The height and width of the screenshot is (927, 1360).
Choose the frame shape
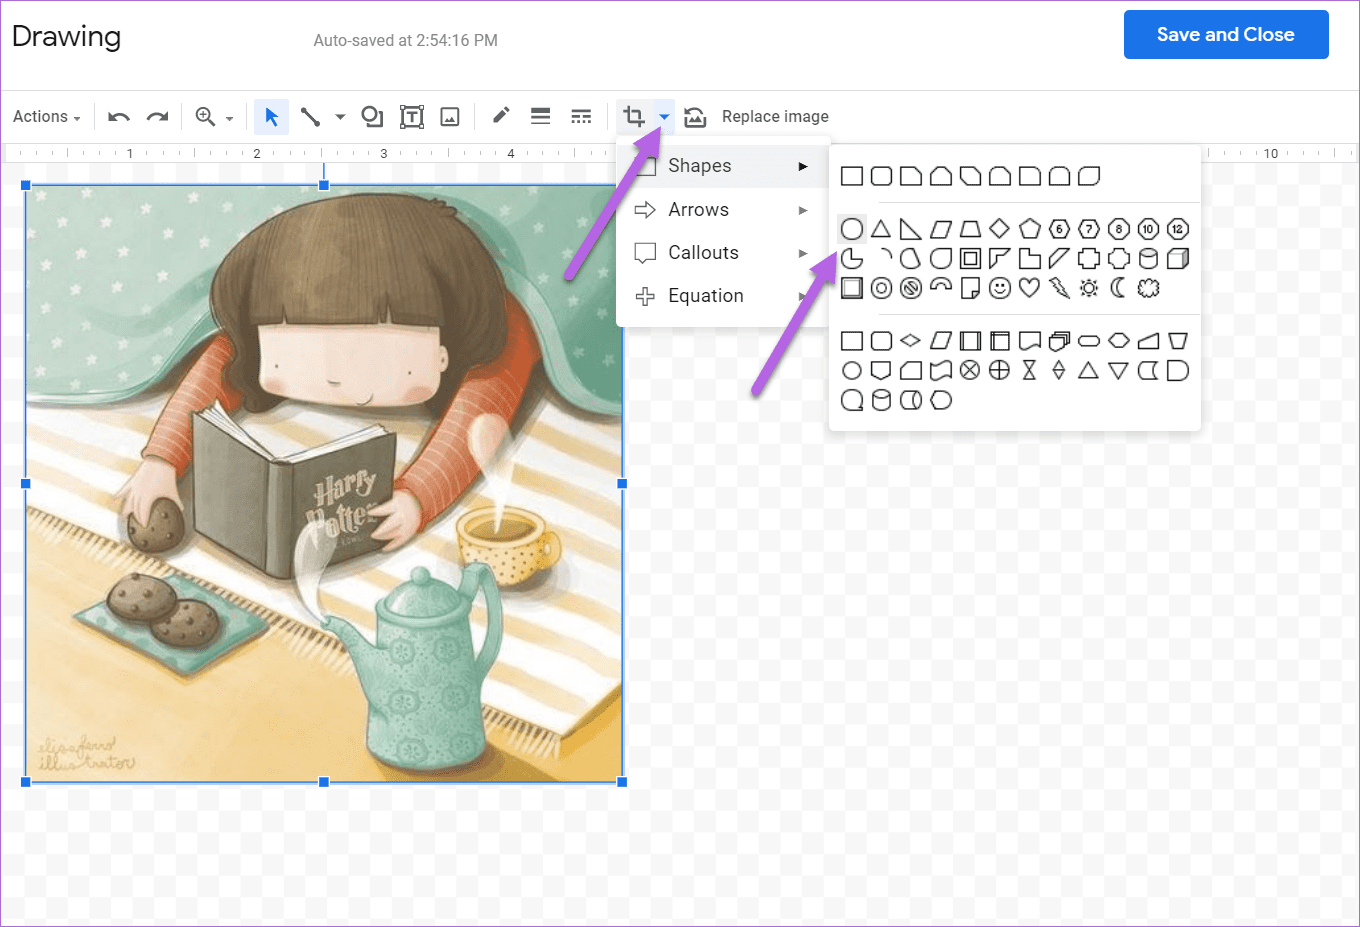click(x=970, y=259)
